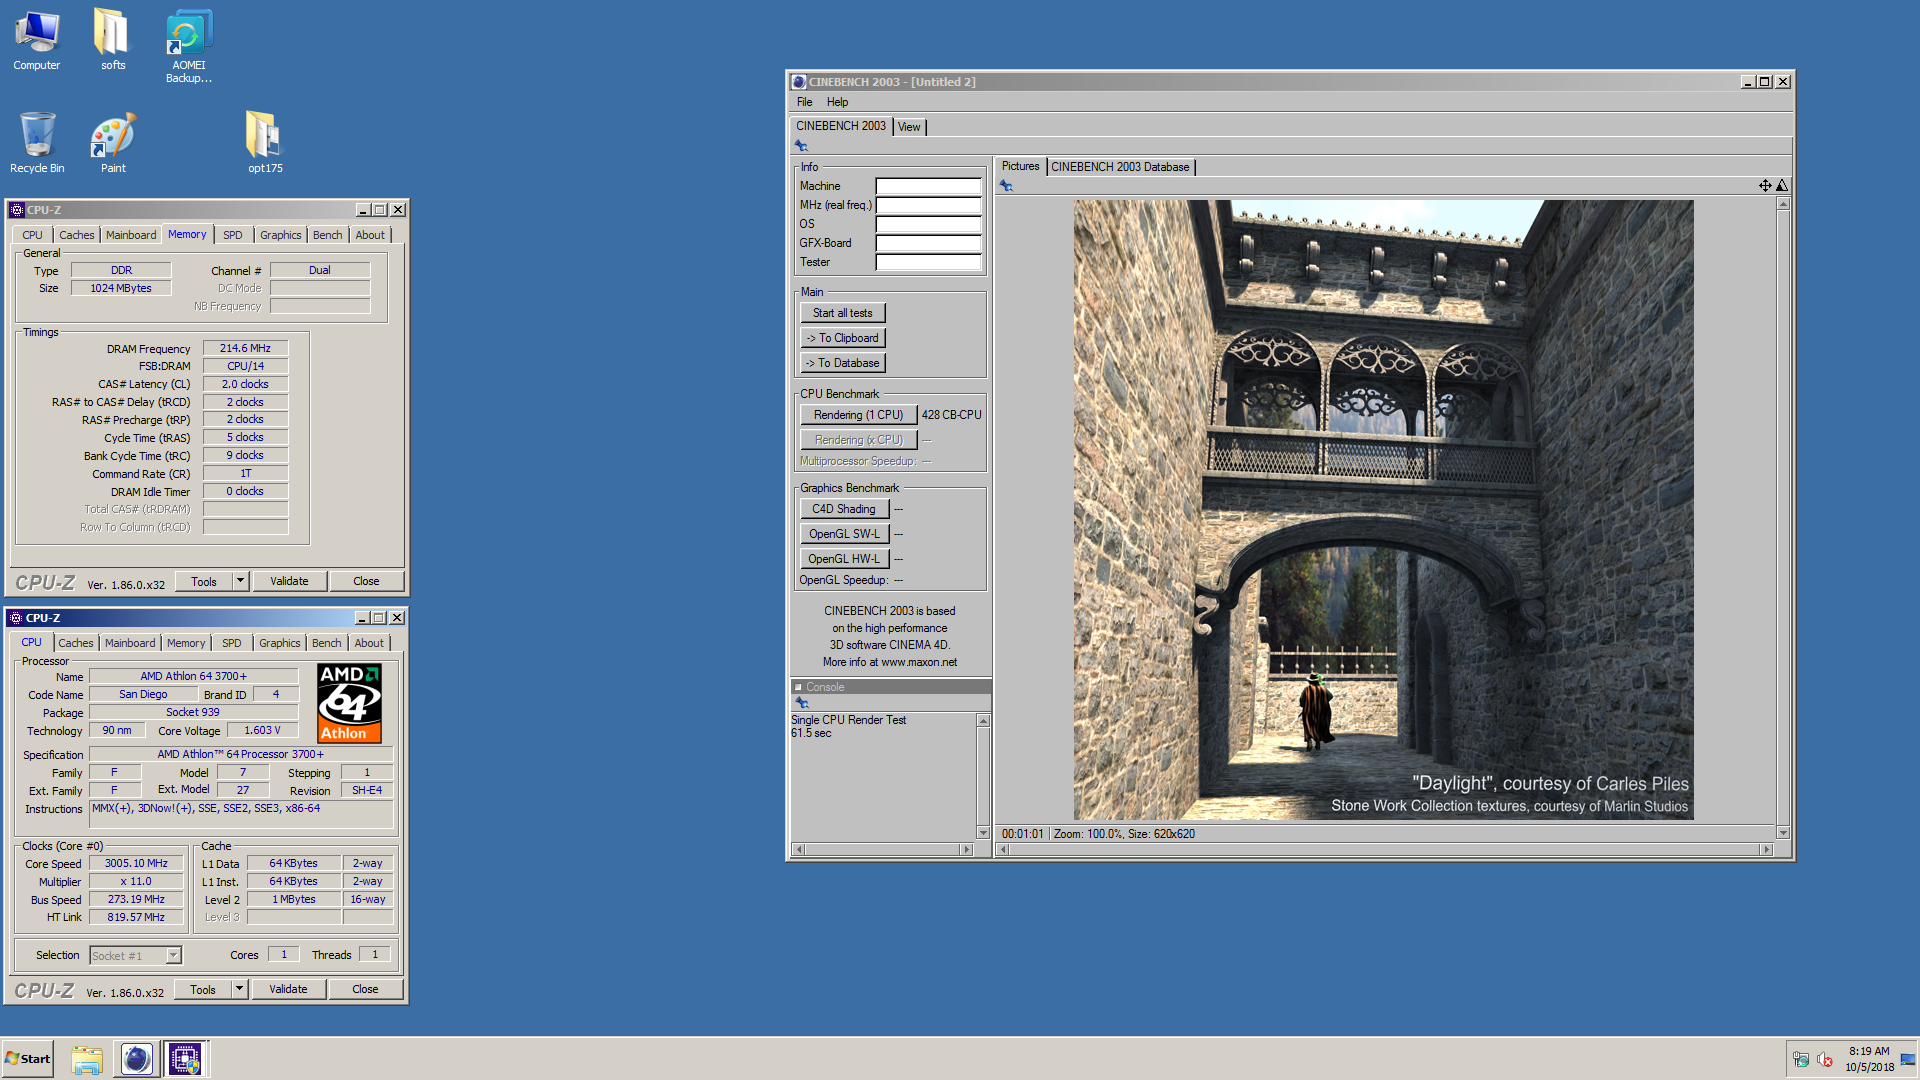This screenshot has height=1080, width=1920.
Task: Run the OpenGL SW-L test
Action: (x=844, y=534)
